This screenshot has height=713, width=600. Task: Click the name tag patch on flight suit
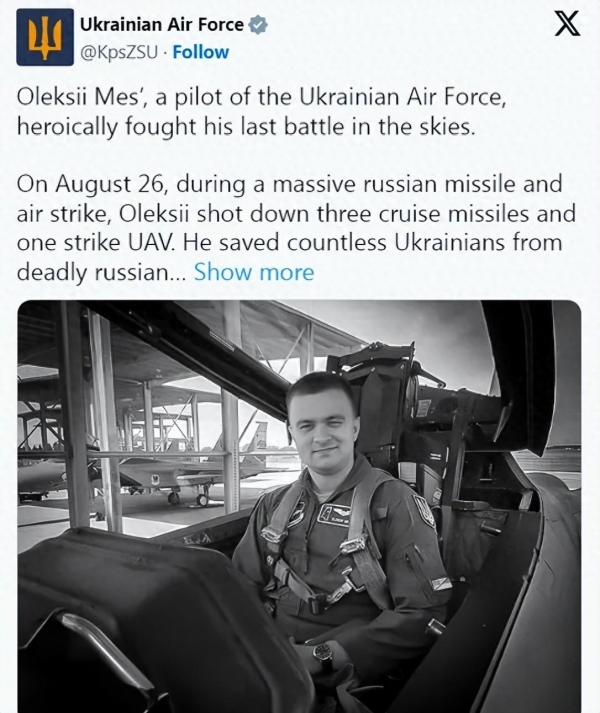tap(332, 515)
